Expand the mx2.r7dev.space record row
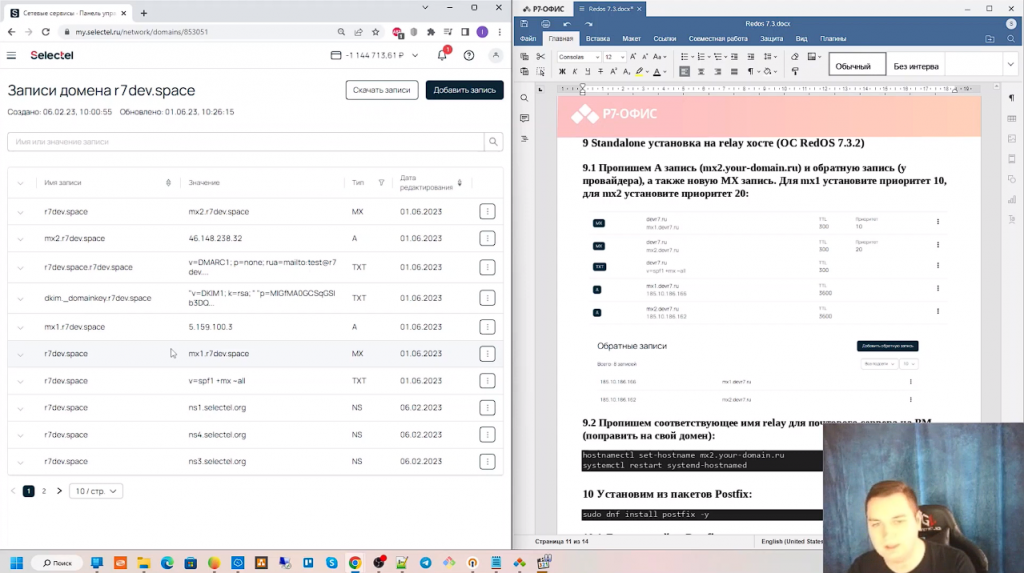Image resolution: width=1024 pixels, height=573 pixels. (20, 239)
